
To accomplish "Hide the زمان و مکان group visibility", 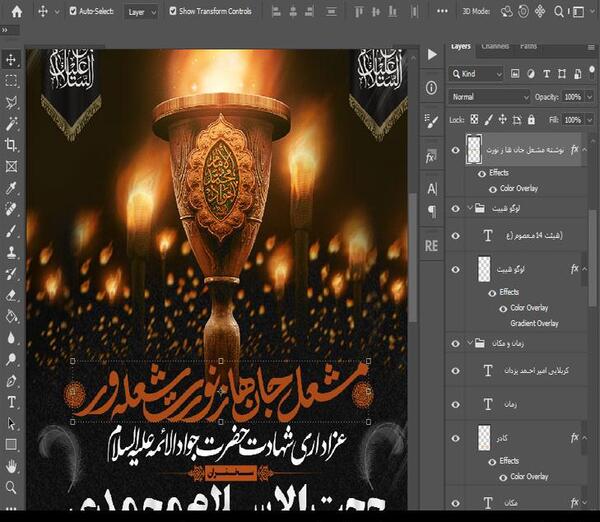I will tap(455, 344).
